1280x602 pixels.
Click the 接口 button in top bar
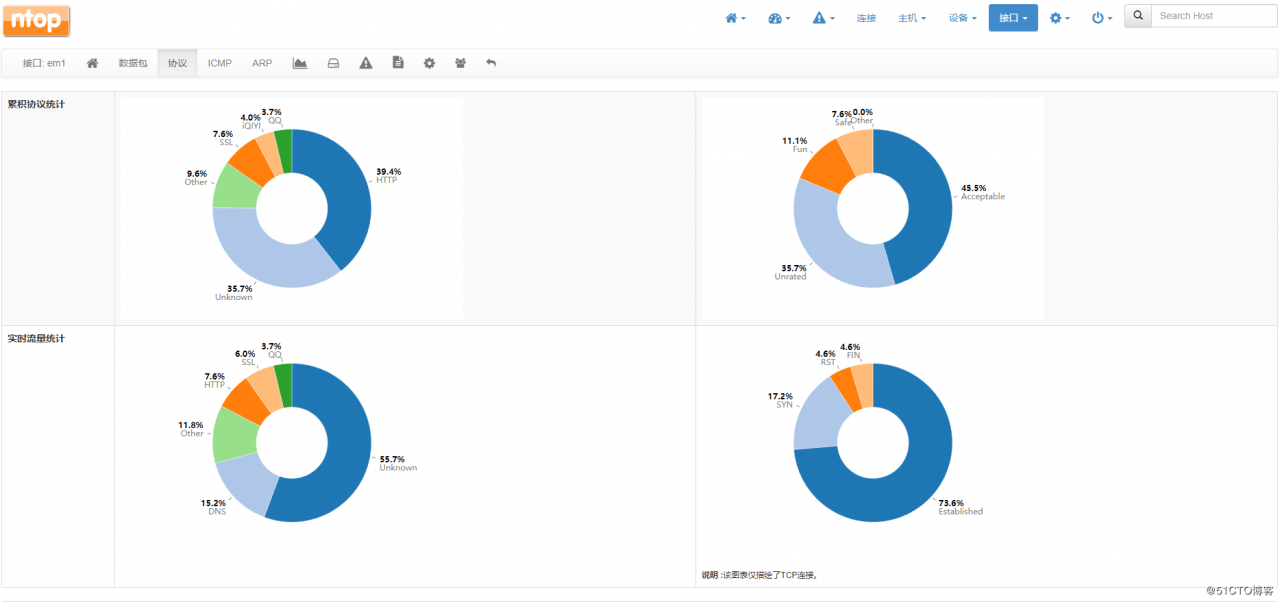pyautogui.click(x=1013, y=18)
